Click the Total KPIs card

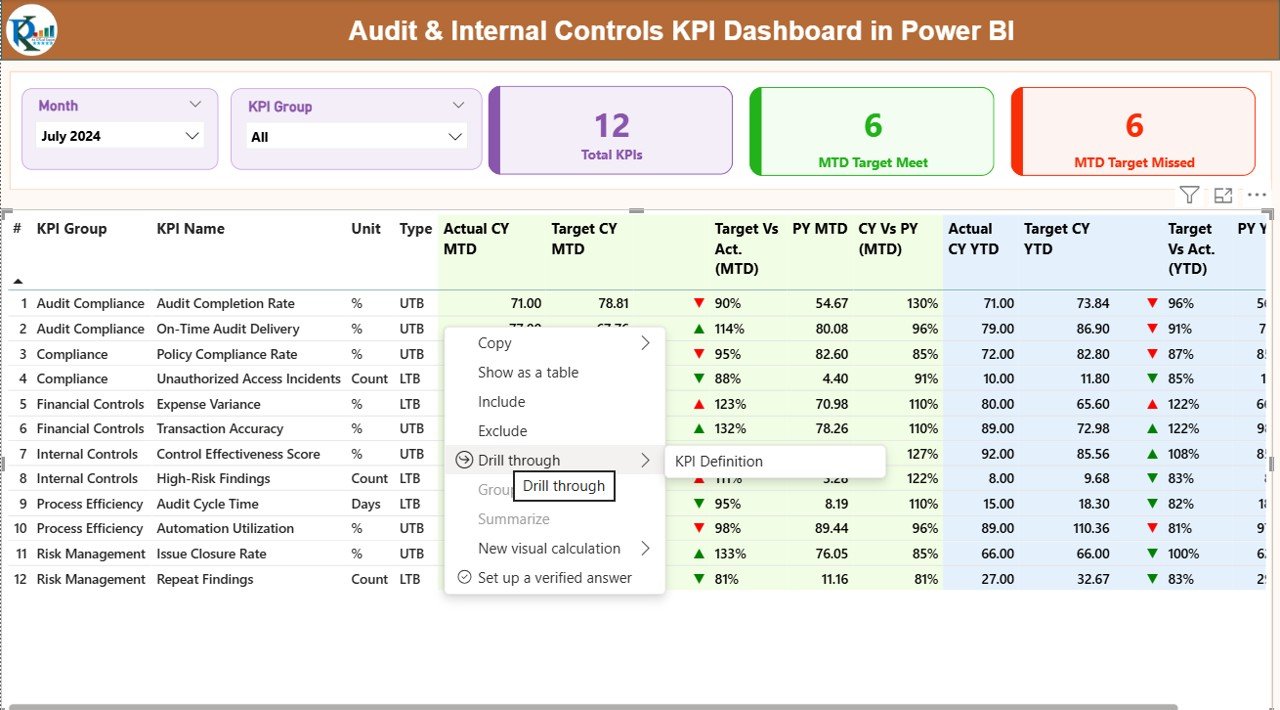point(610,131)
